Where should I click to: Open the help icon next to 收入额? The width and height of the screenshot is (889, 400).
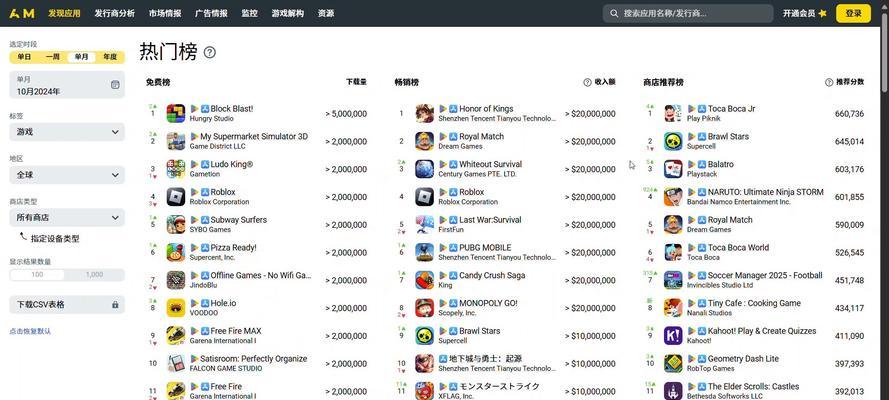[x=587, y=82]
